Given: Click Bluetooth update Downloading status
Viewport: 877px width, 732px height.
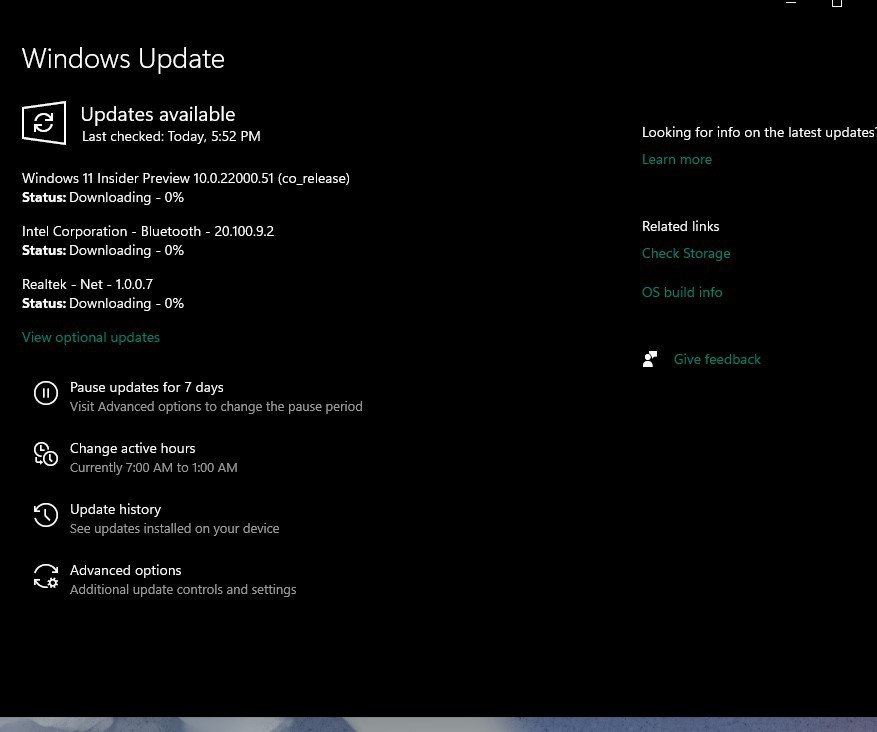Looking at the screenshot, I should pos(103,251).
